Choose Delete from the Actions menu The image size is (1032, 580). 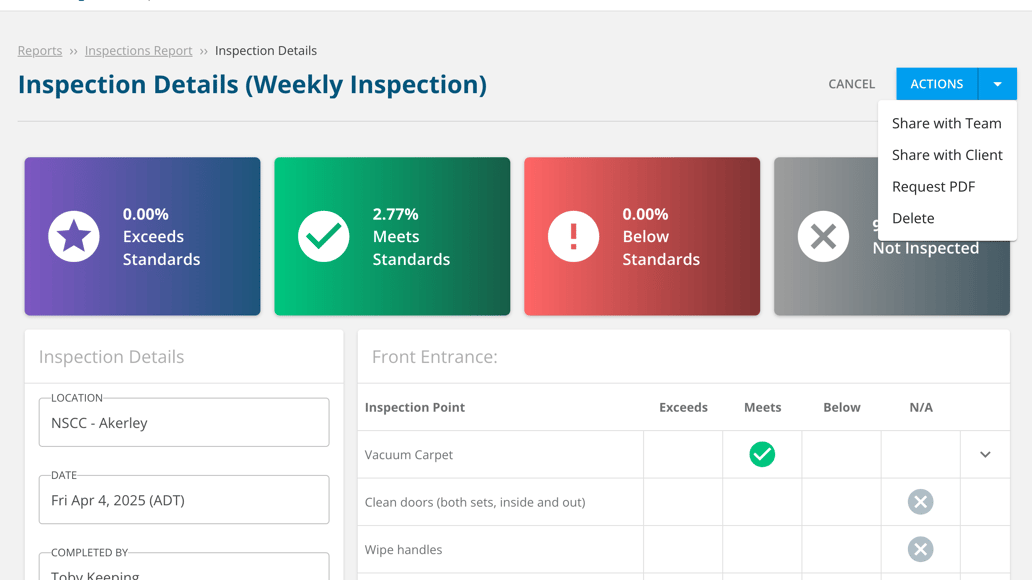(913, 218)
